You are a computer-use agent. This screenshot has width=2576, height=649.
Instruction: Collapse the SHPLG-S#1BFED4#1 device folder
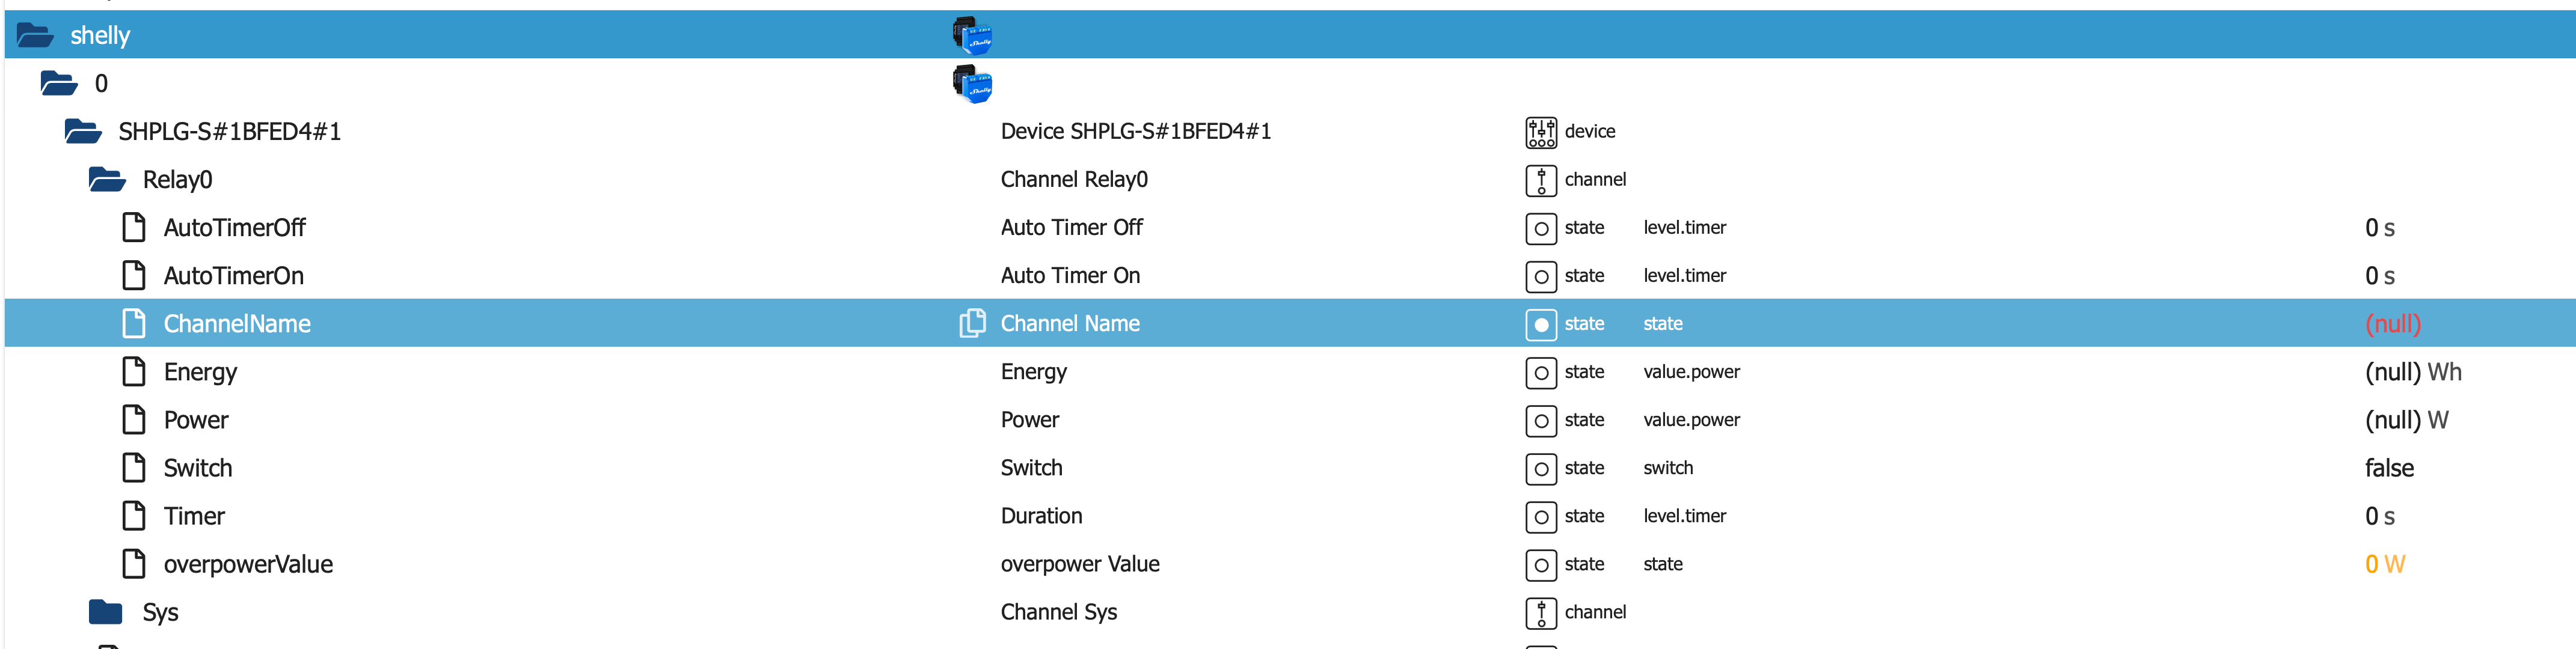pos(83,132)
